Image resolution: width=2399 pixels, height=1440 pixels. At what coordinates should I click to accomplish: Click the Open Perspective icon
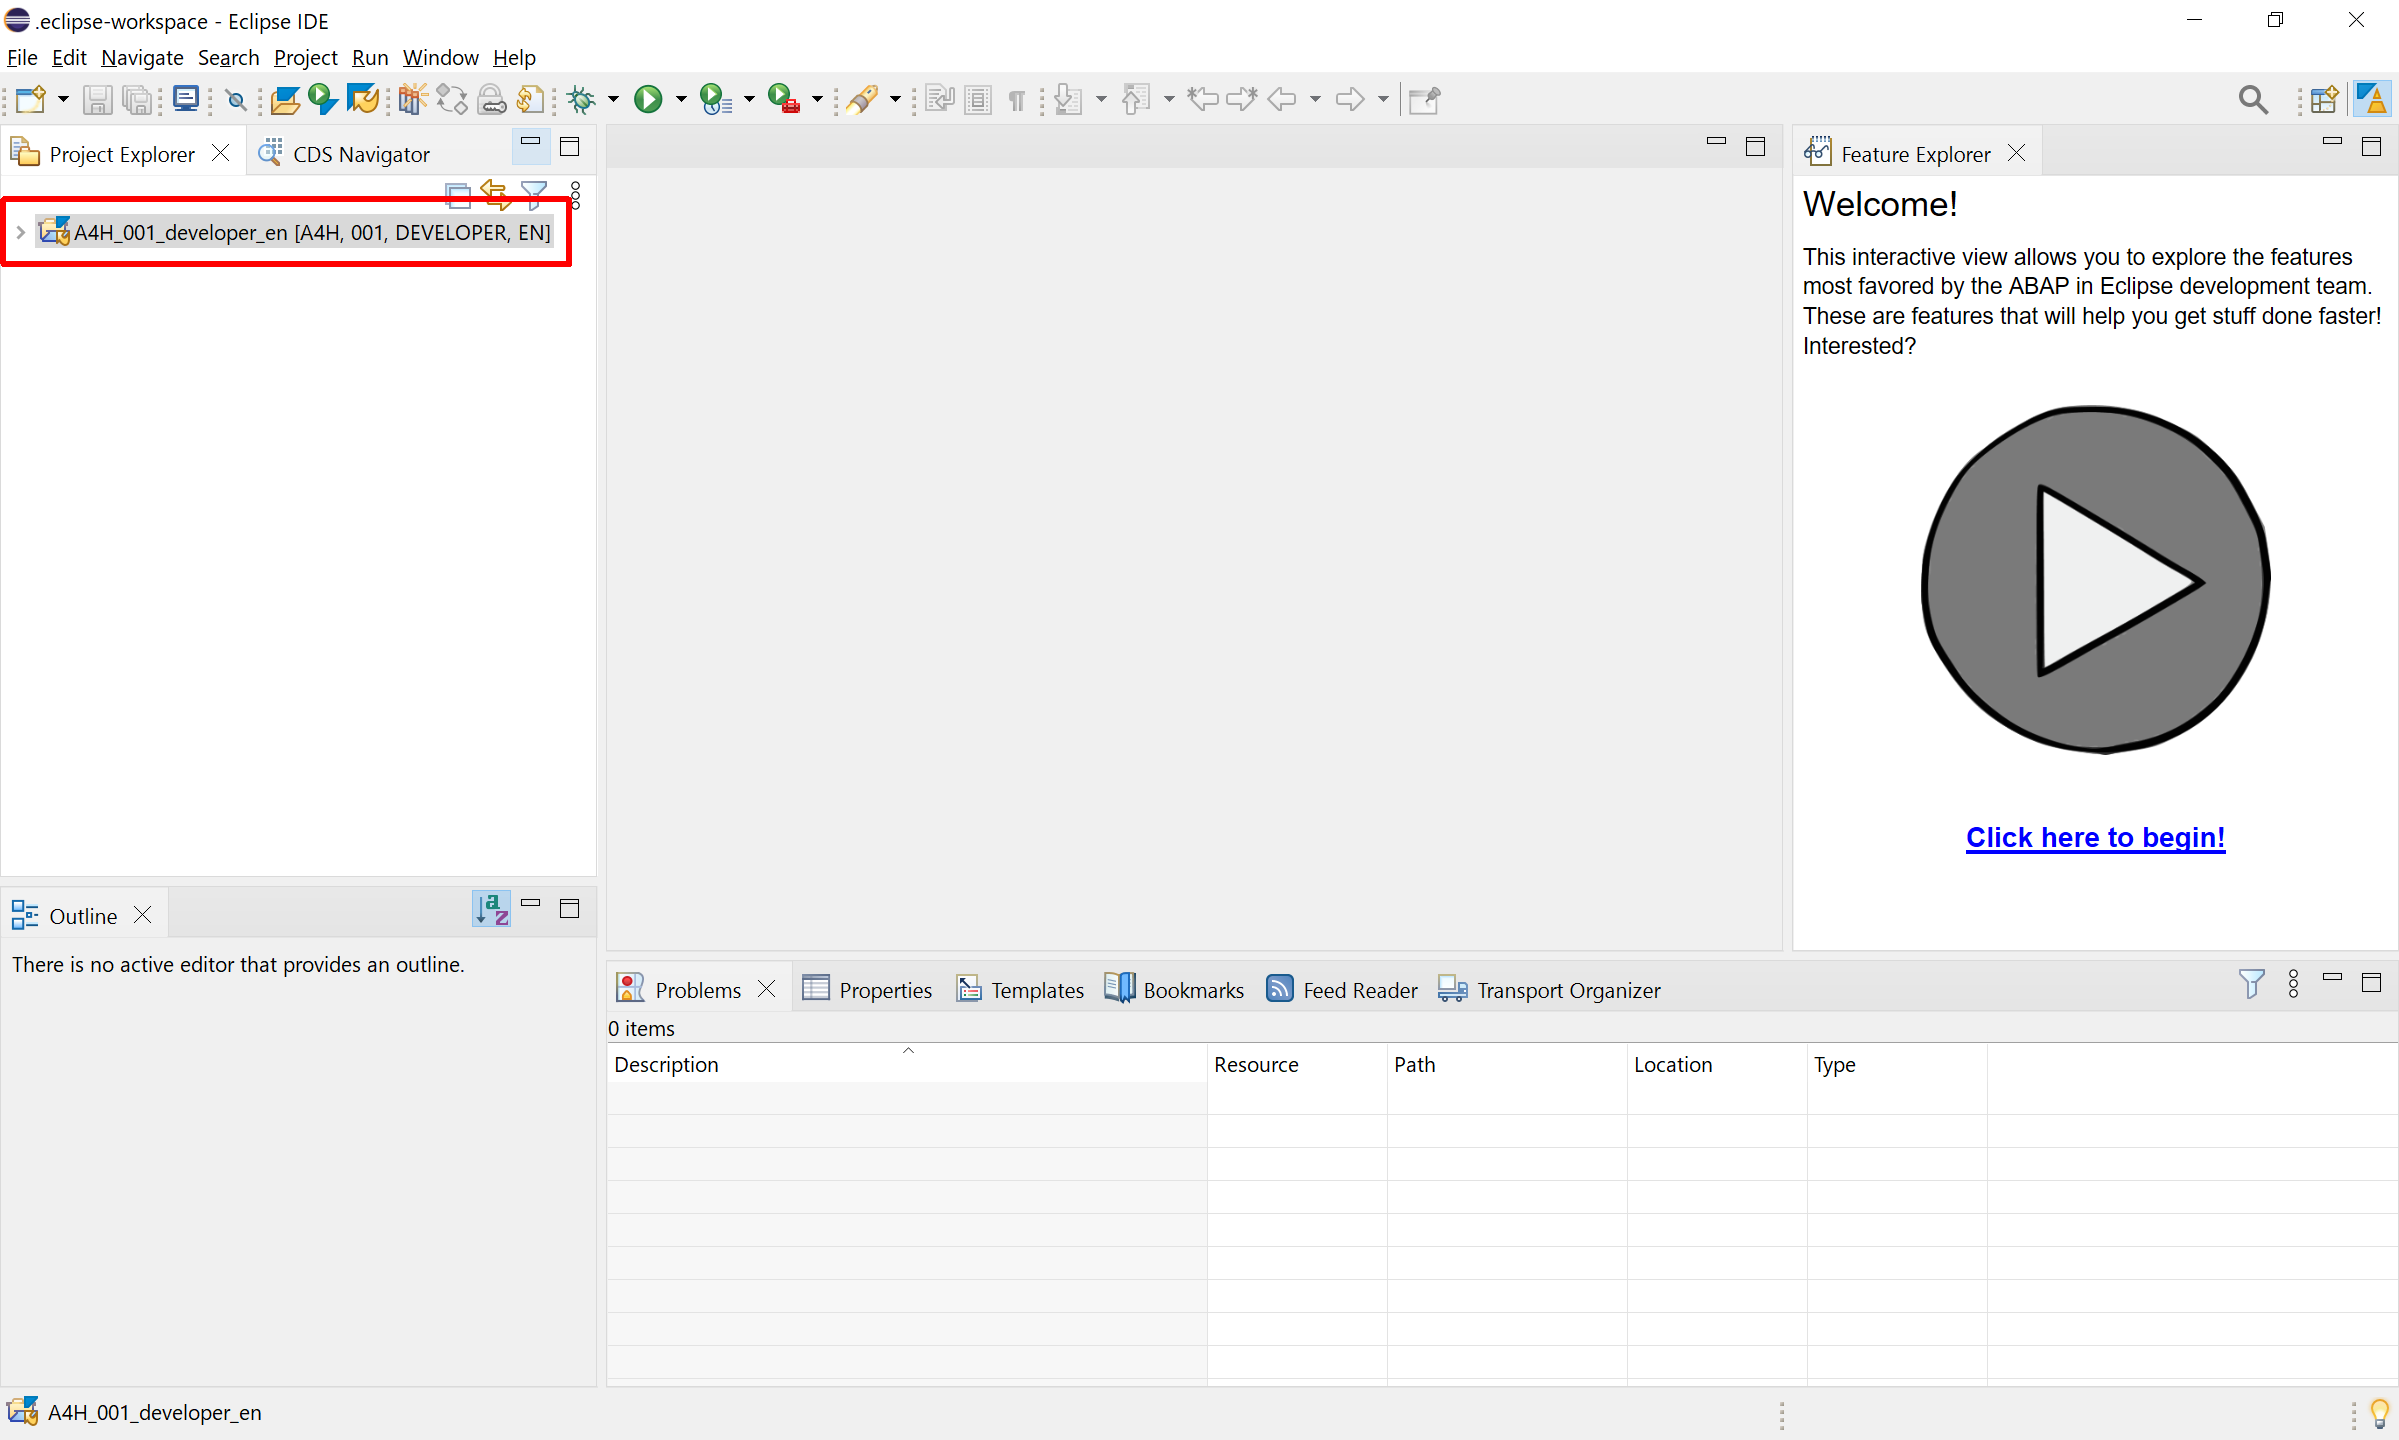click(2325, 99)
